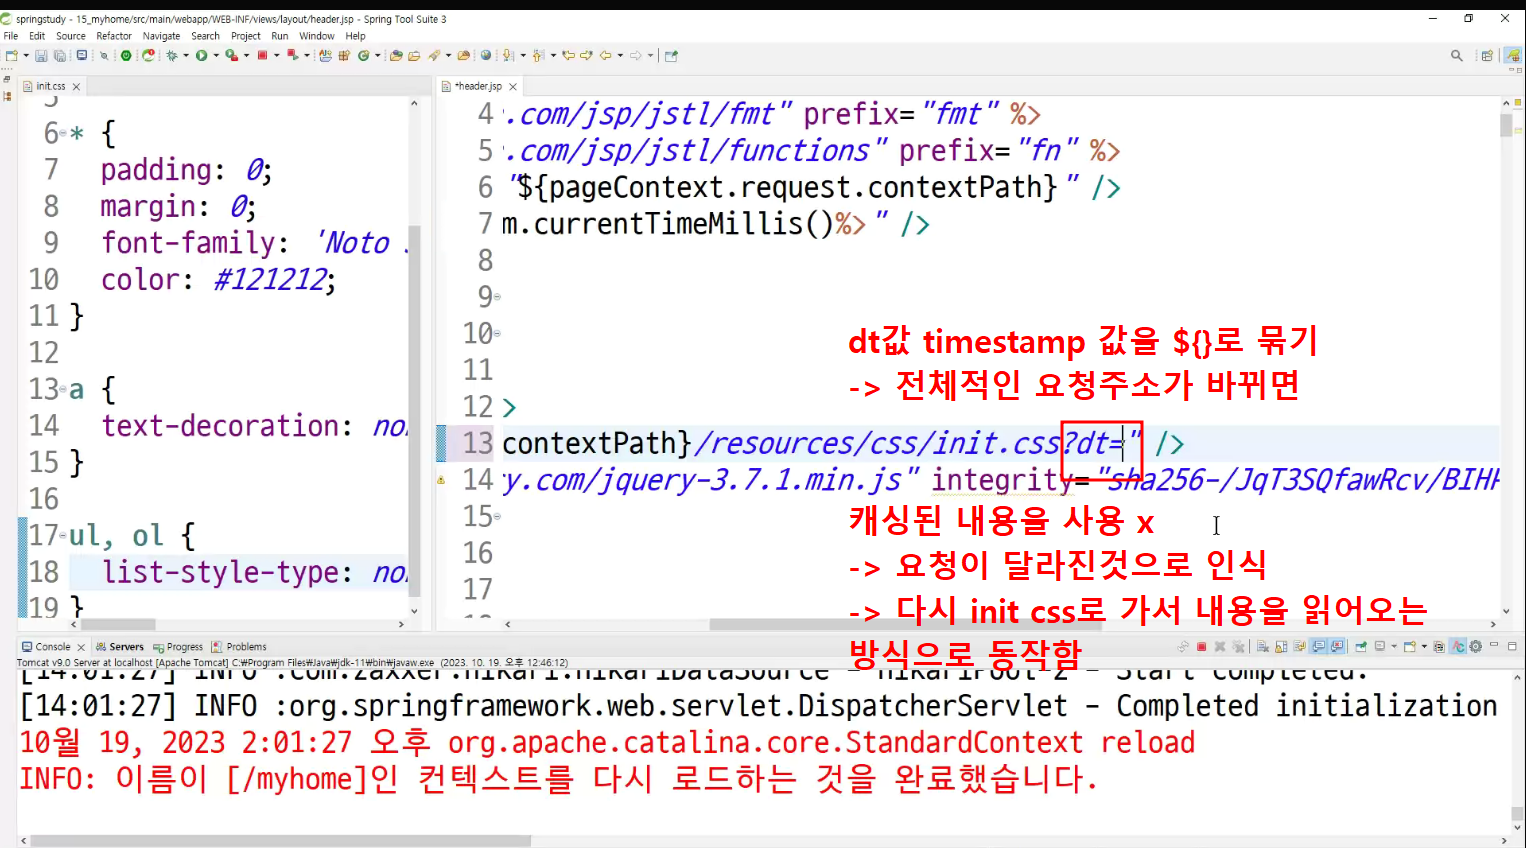
Task: Minimize the Console view panel
Action: [1494, 646]
